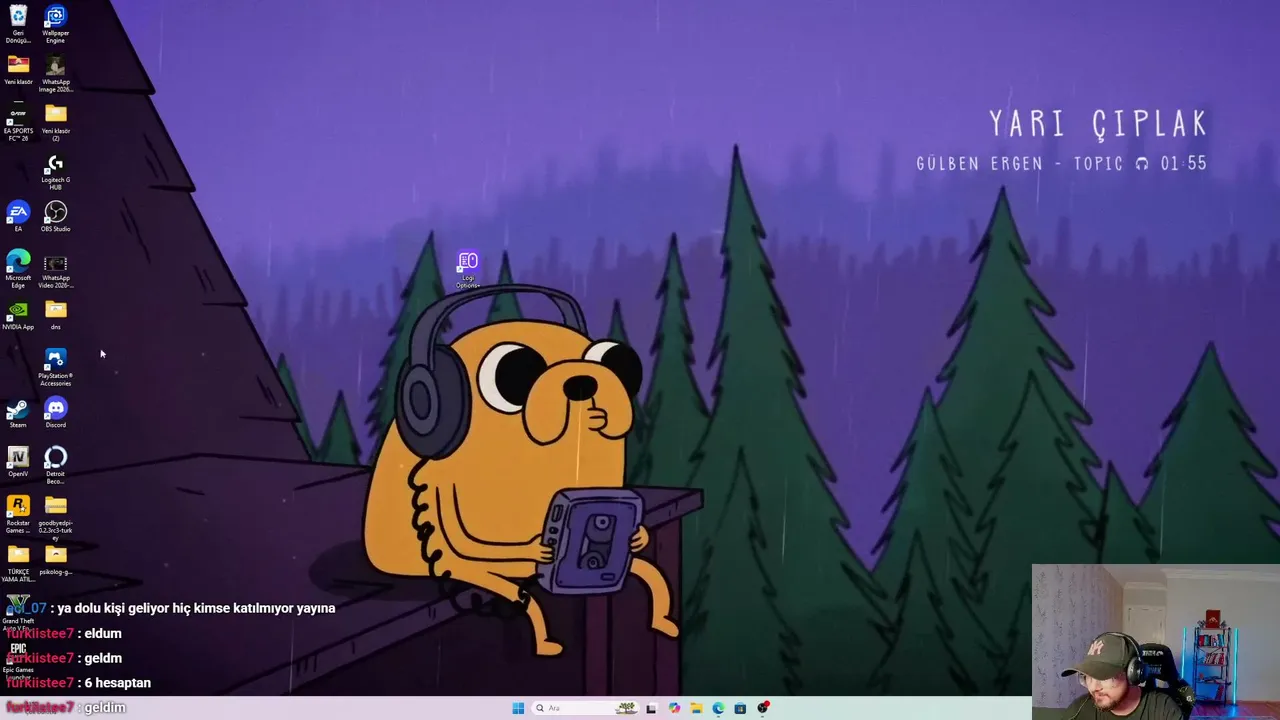Click the 'eldum' chat message
The width and height of the screenshot is (1280, 720).
[103, 633]
